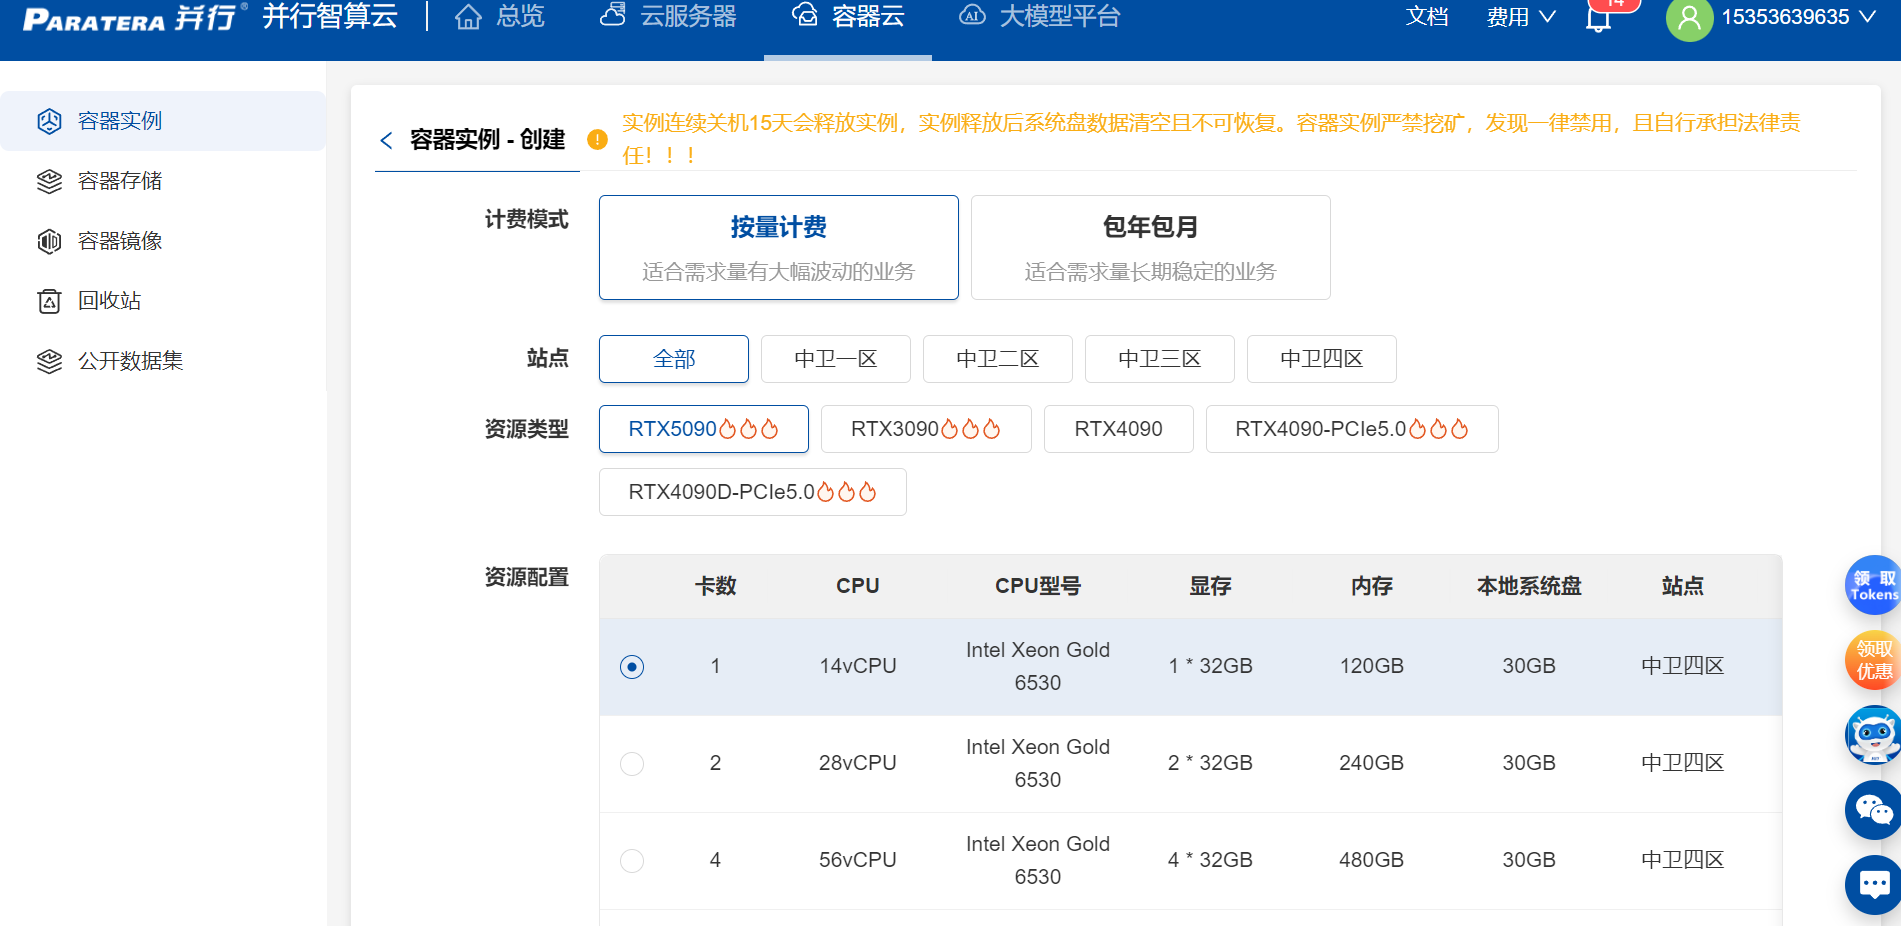This screenshot has height=926, width=1901.
Task: Select 中卫一区 site
Action: point(836,359)
